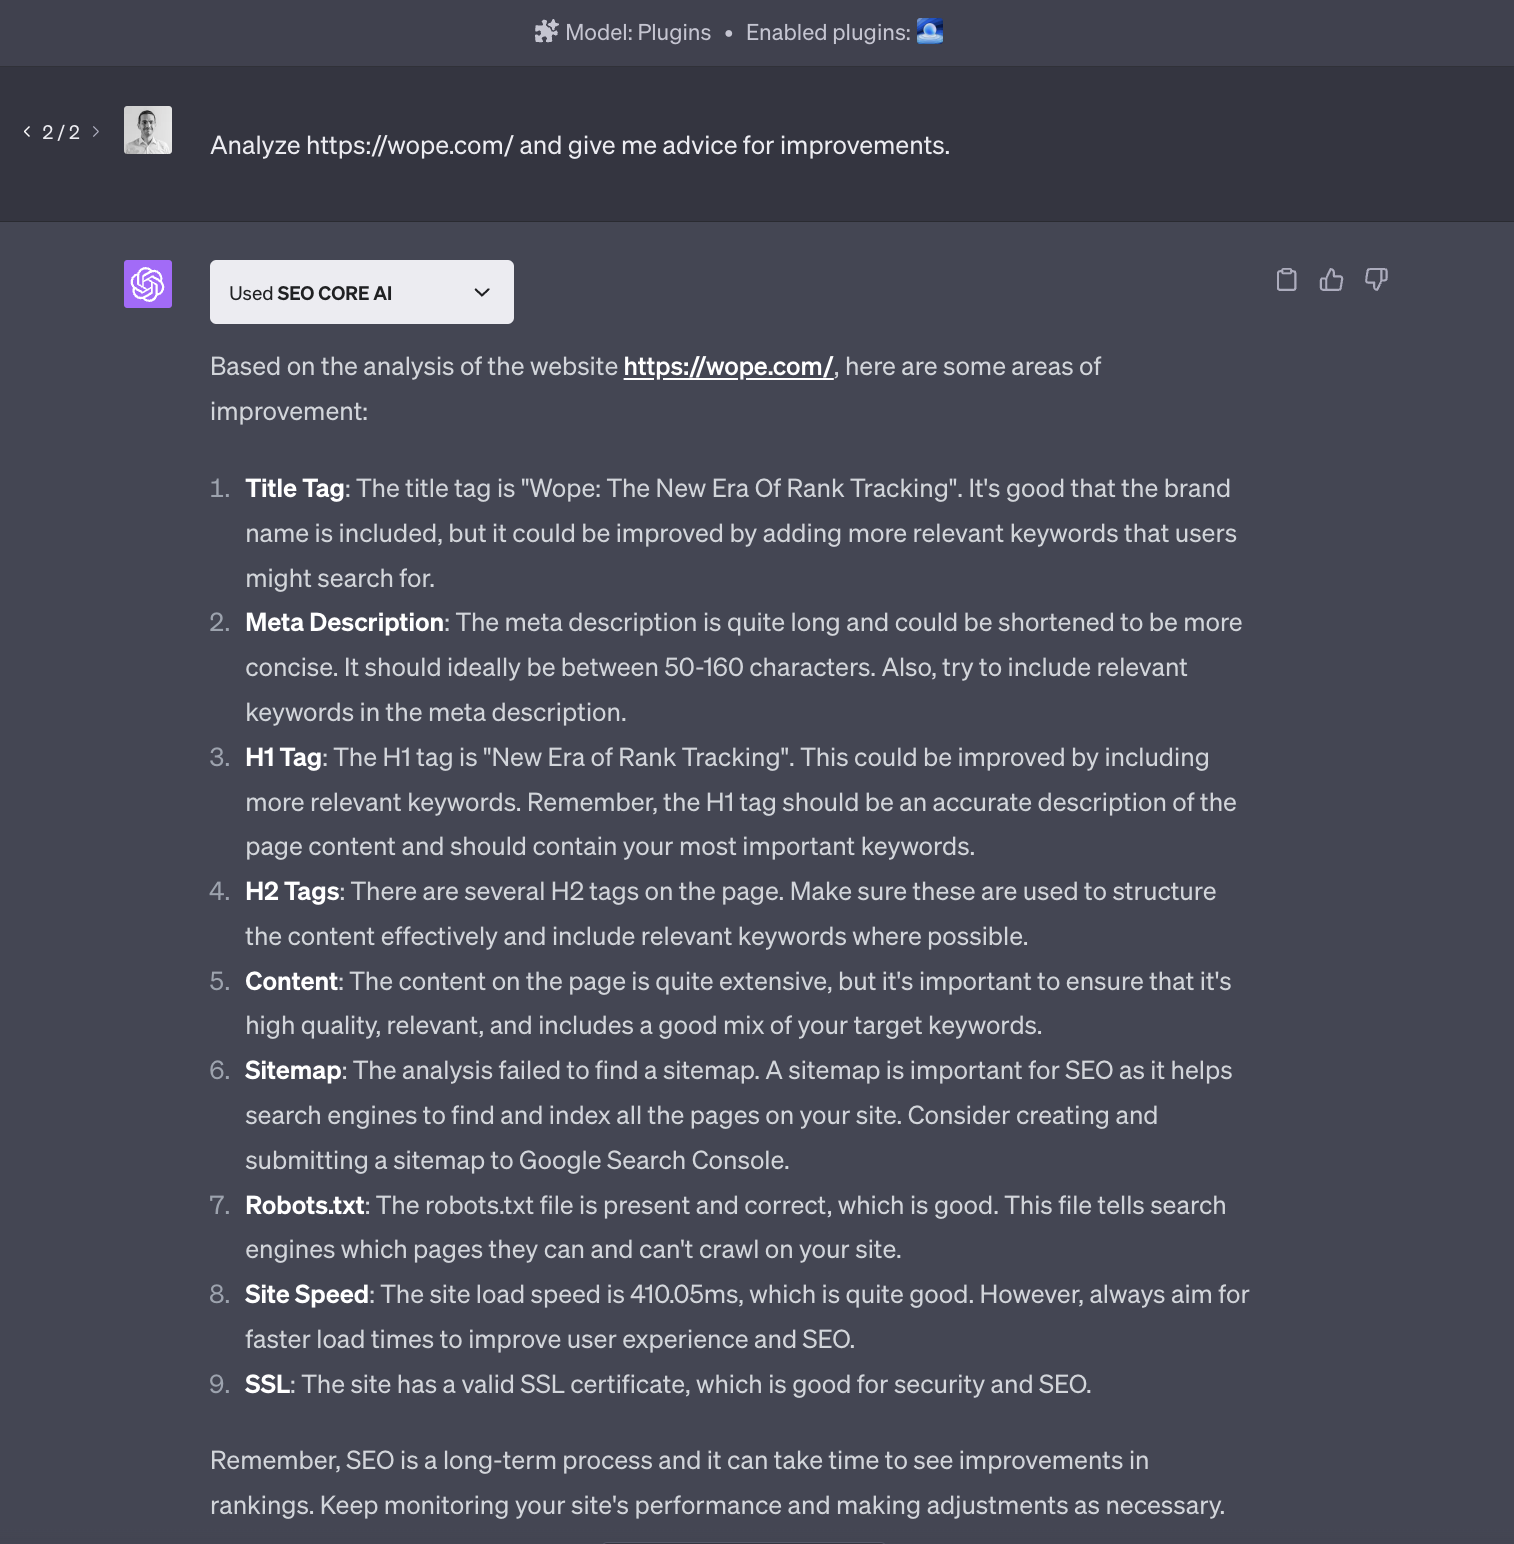Click the Title Tag list item heading
Viewport: 1514px width, 1544px height.
[x=295, y=488]
